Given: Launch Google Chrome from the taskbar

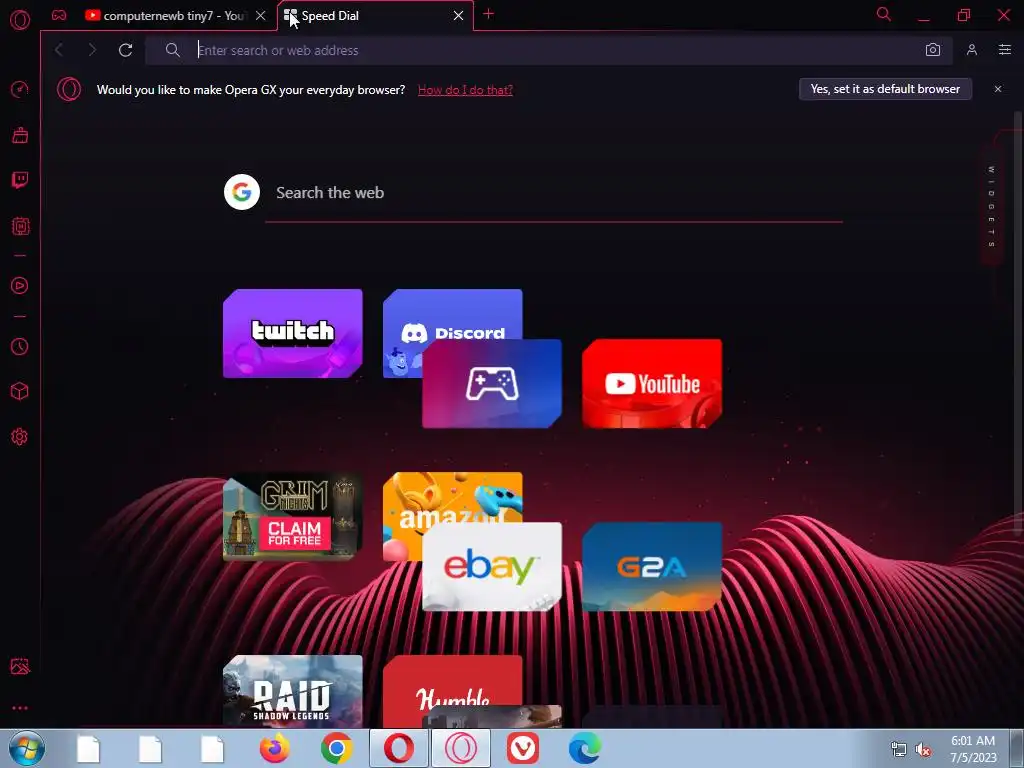Looking at the screenshot, I should click(336, 748).
